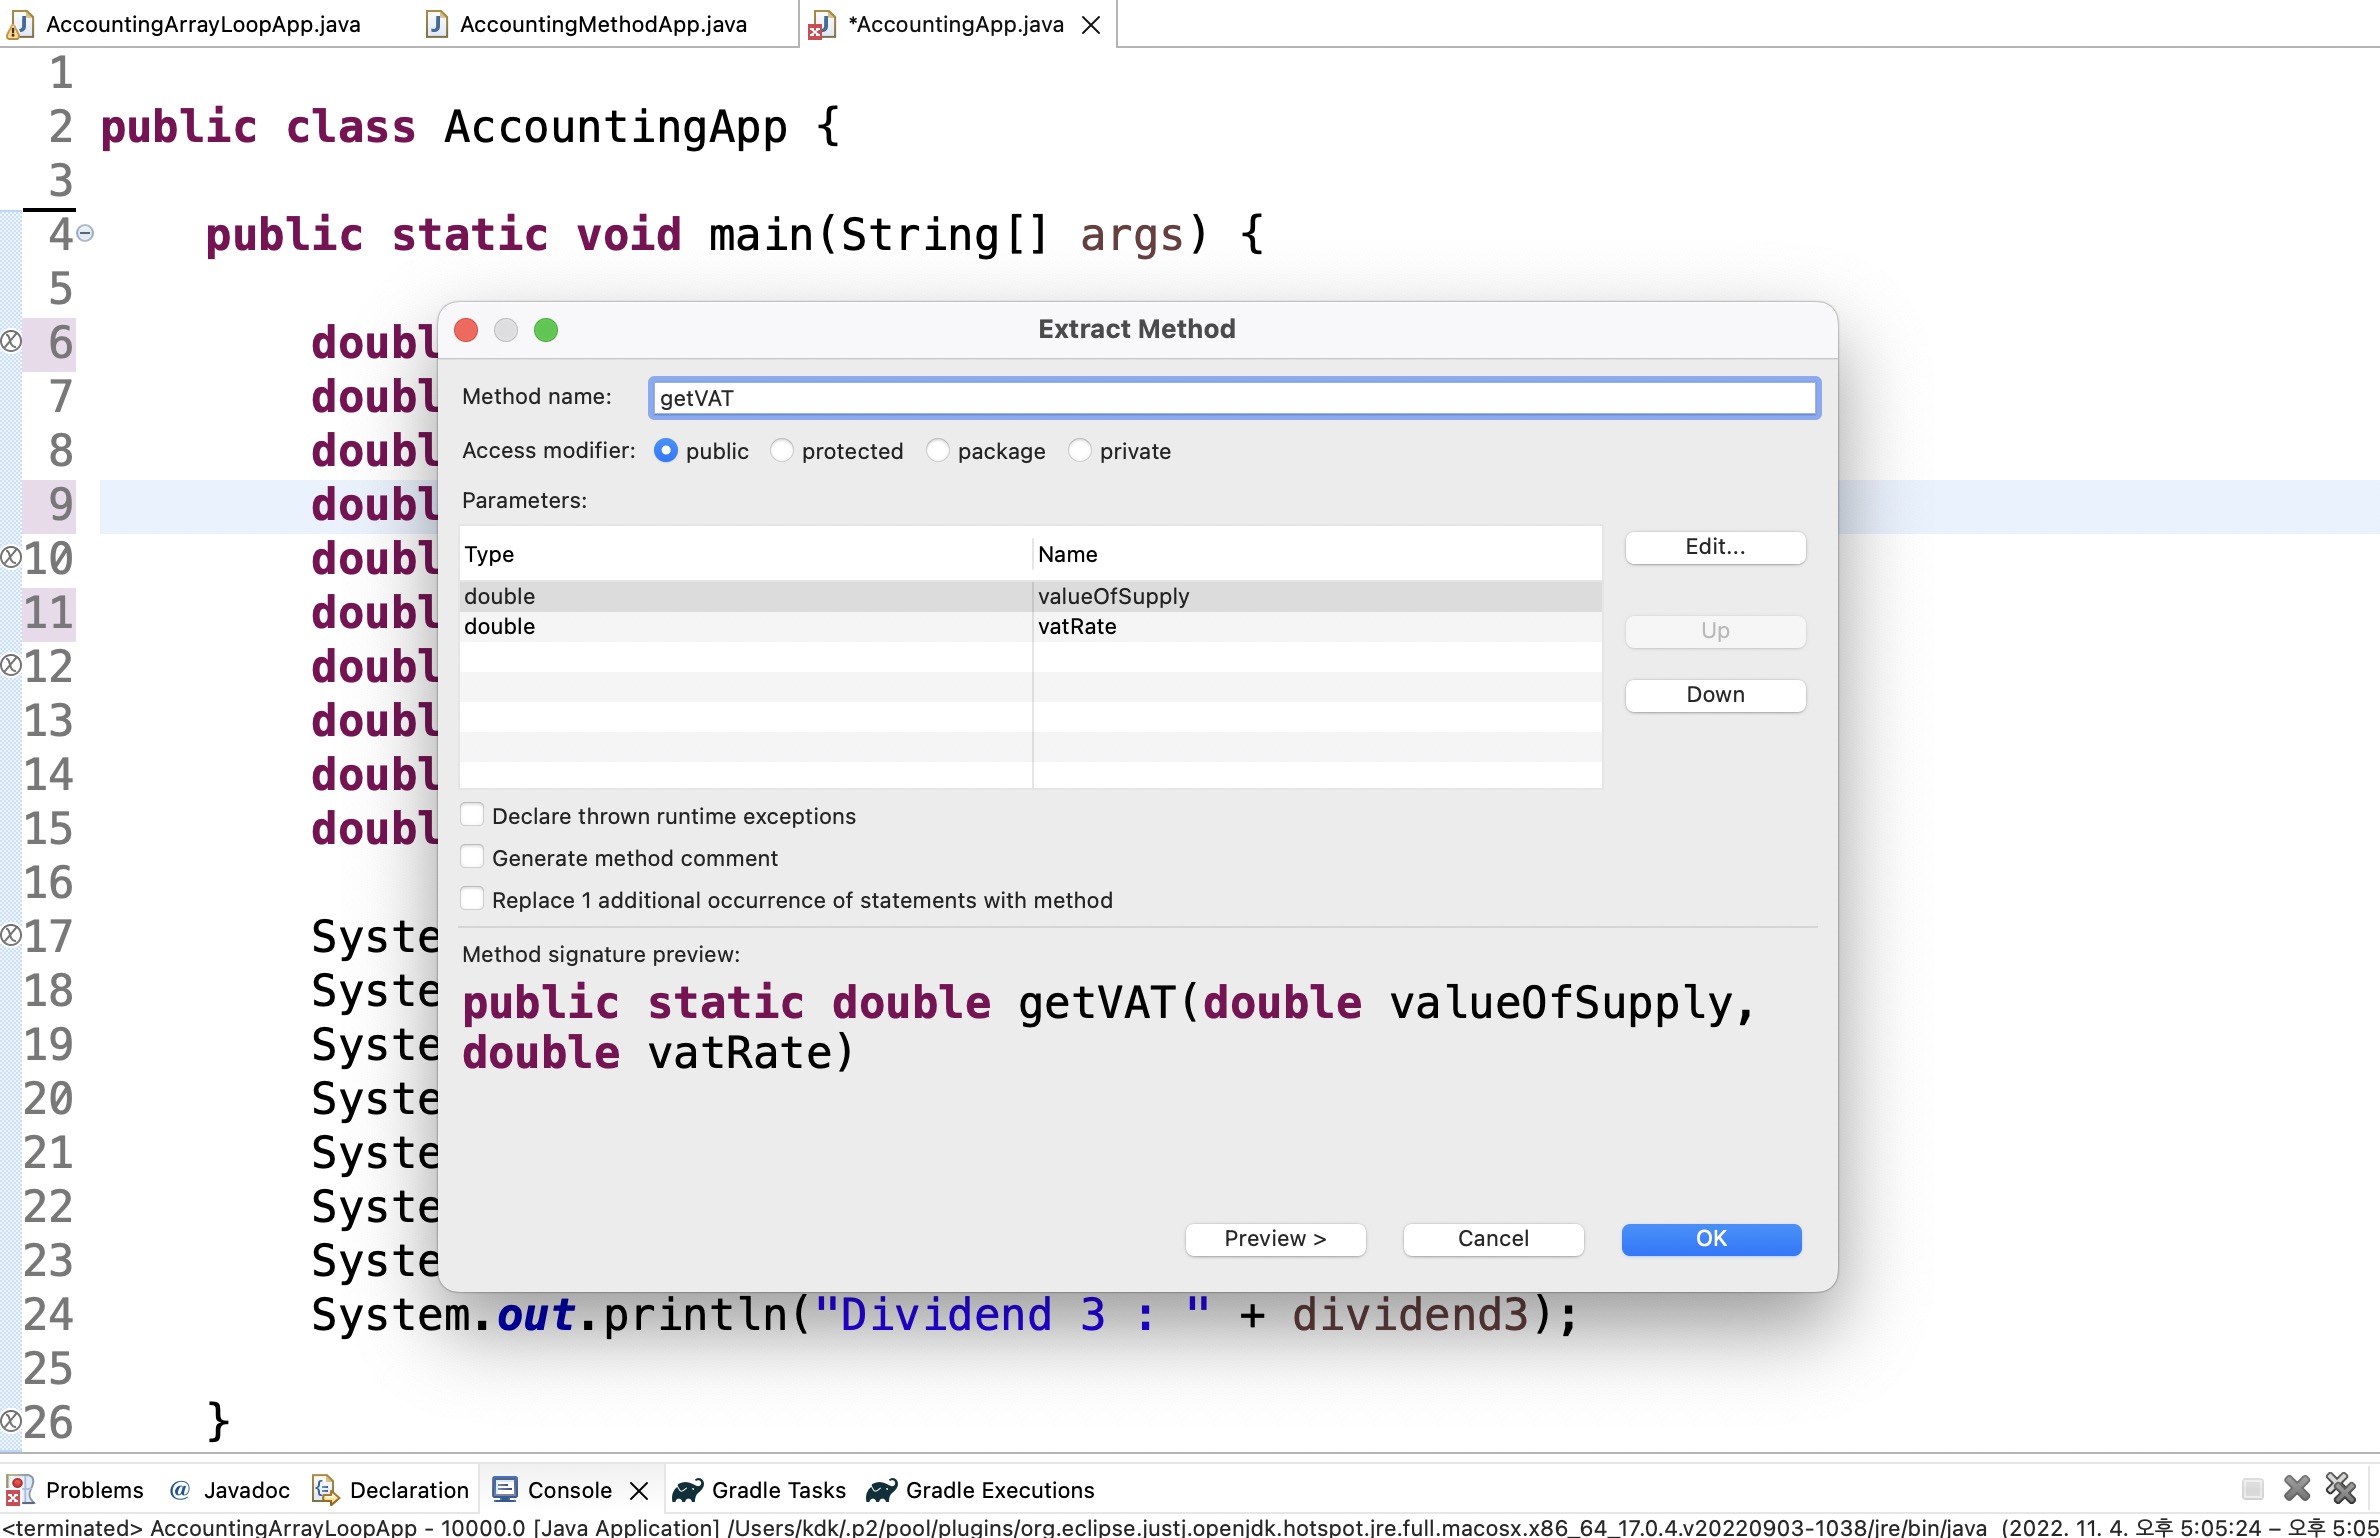This screenshot has height=1538, width=2380.
Task: Click the Remove Launch console icon
Action: pyautogui.click(x=2296, y=1489)
